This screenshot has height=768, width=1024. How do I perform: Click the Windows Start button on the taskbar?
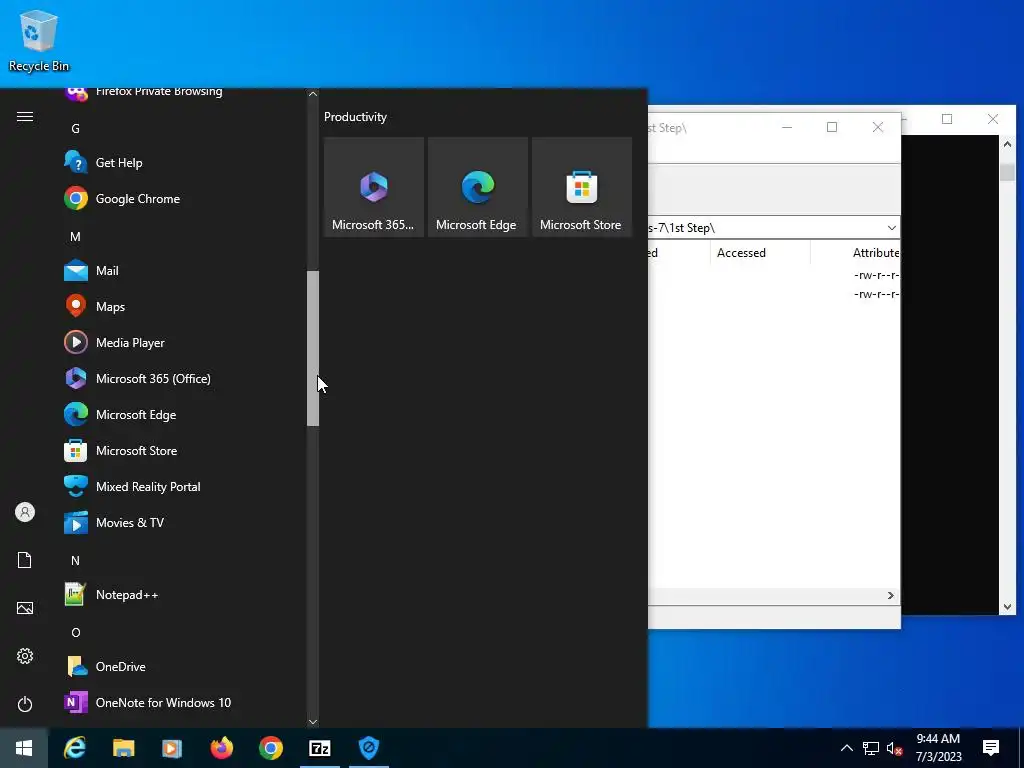click(24, 748)
